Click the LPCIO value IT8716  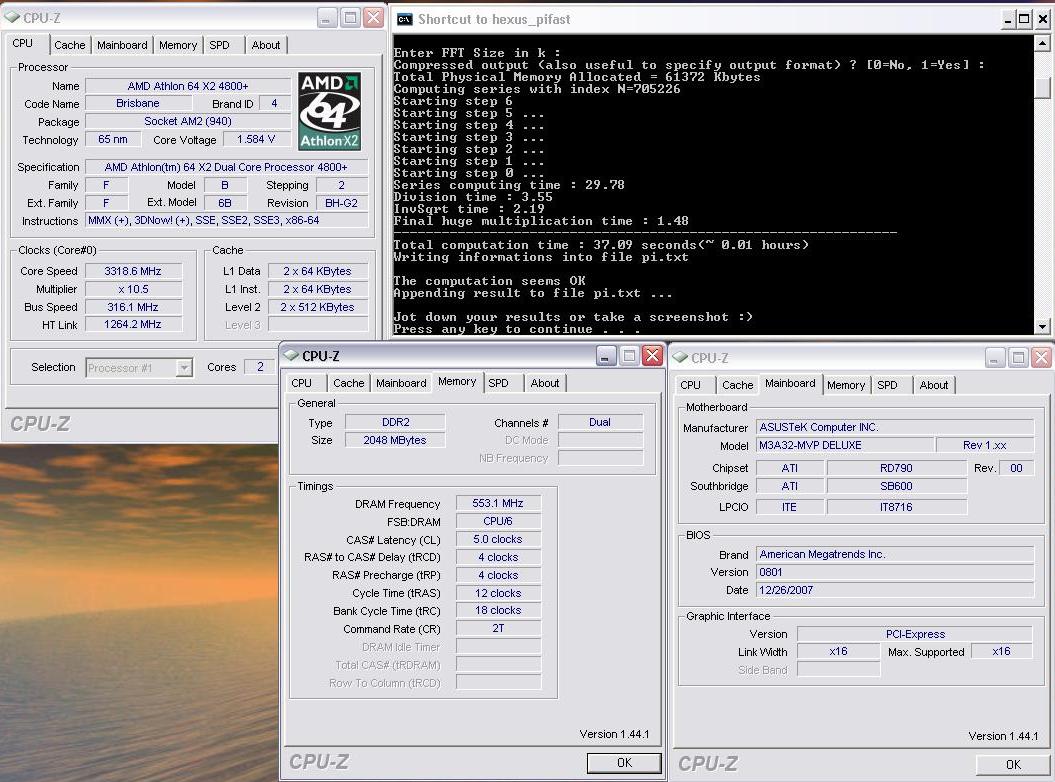click(897, 507)
